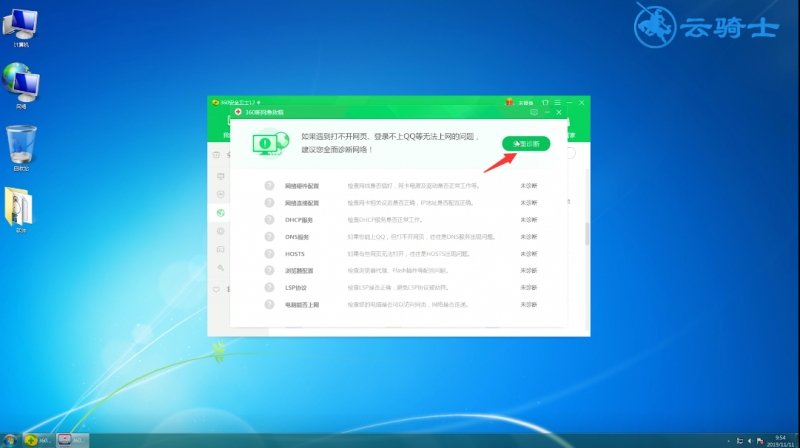Click the DHCP服务 row question-mark icon
Viewport: 800px width, 448px height.
pos(269,220)
